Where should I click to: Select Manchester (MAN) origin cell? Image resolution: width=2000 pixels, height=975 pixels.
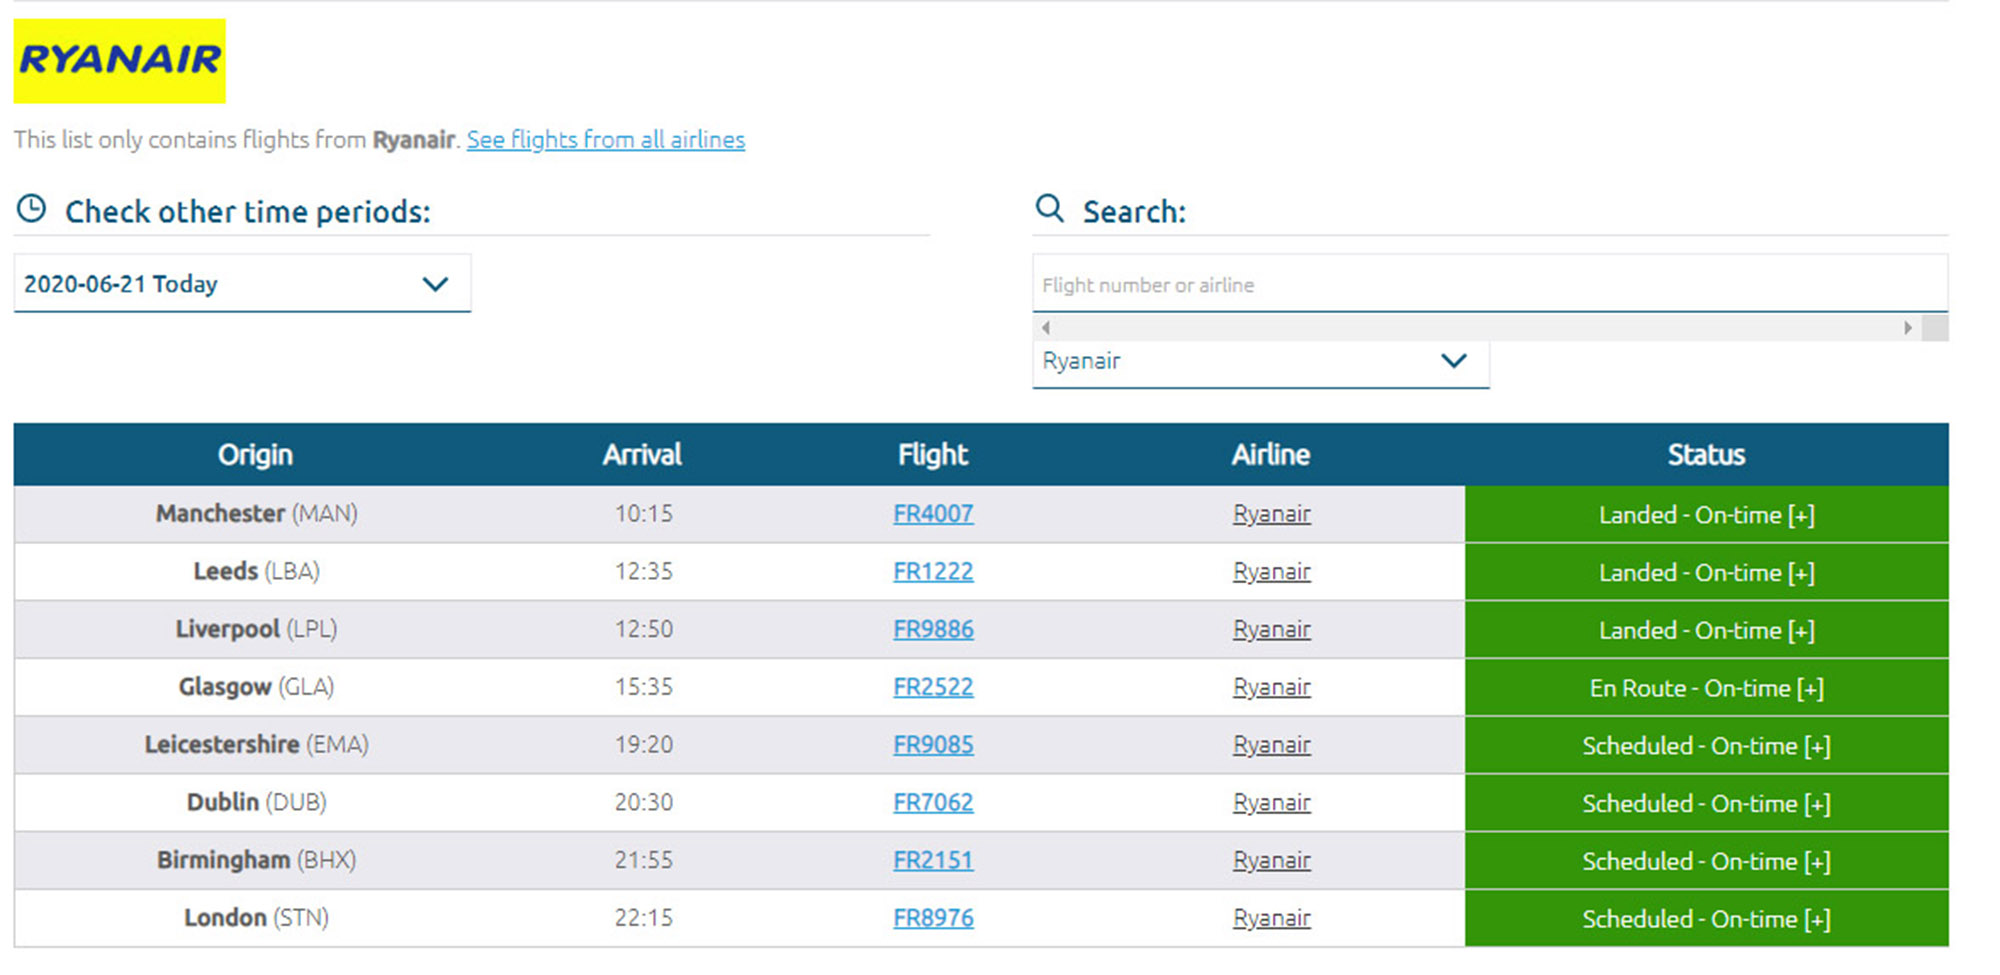256,514
